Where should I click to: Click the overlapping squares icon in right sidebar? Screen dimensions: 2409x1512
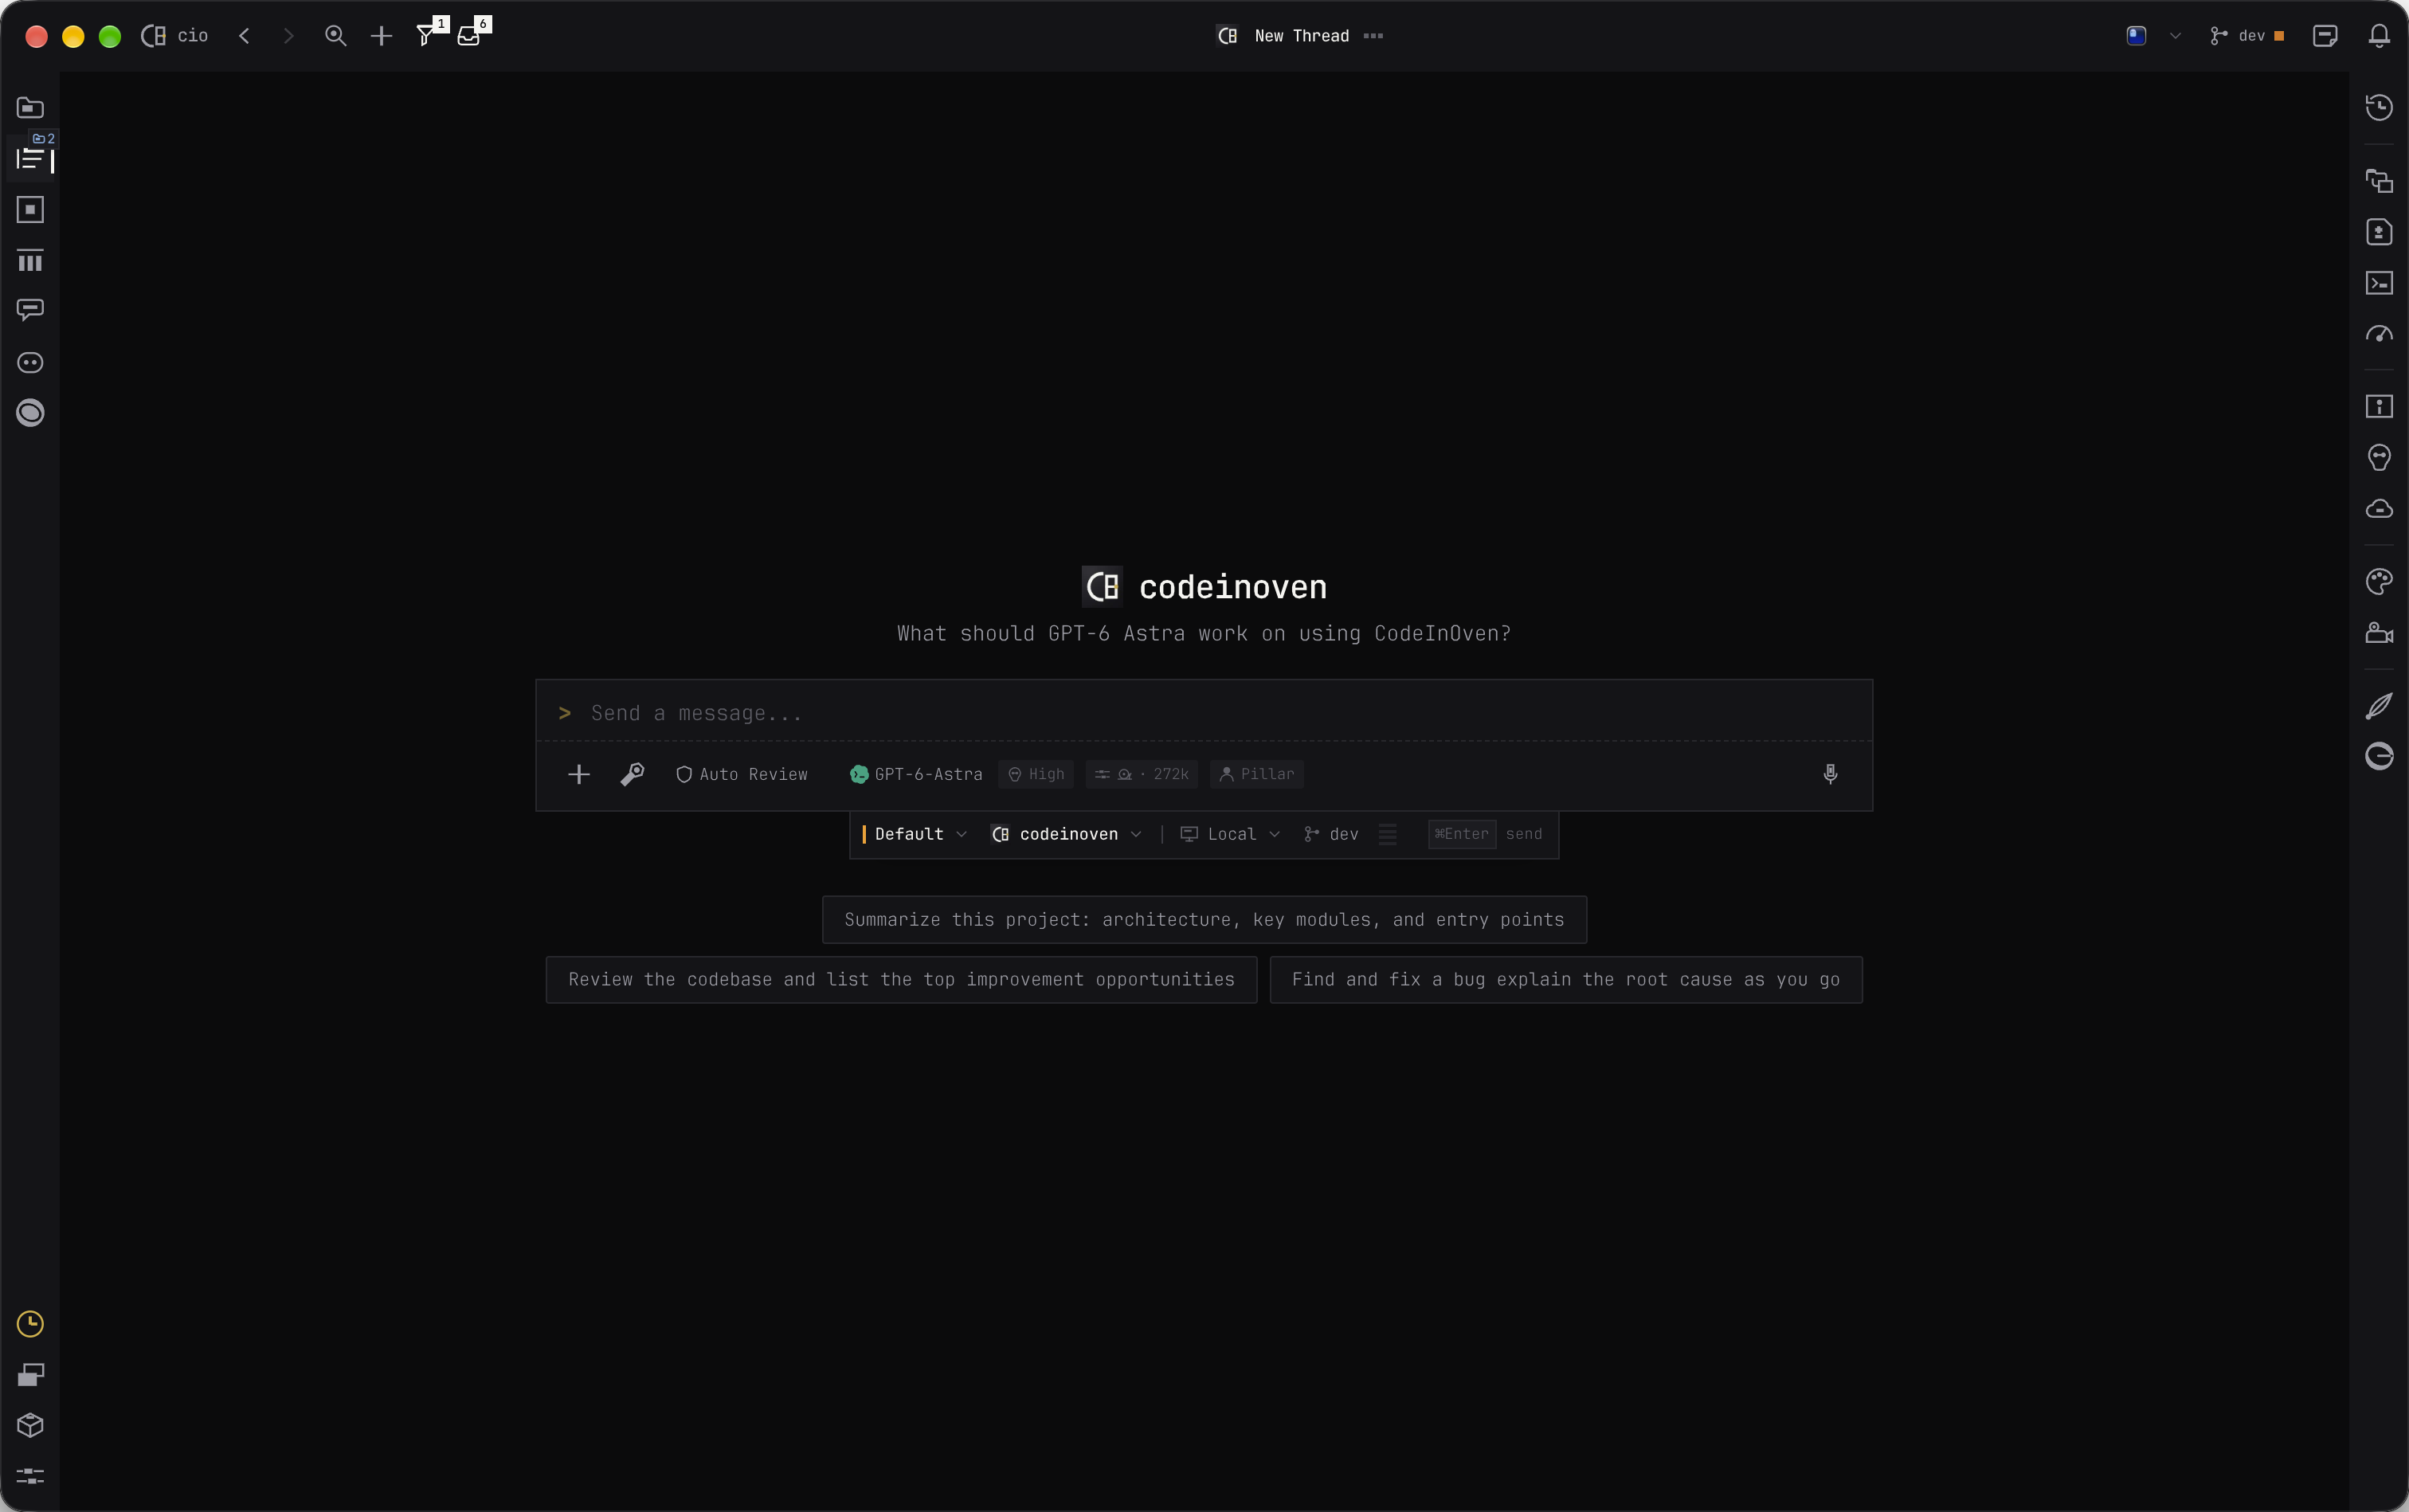tap(2379, 181)
